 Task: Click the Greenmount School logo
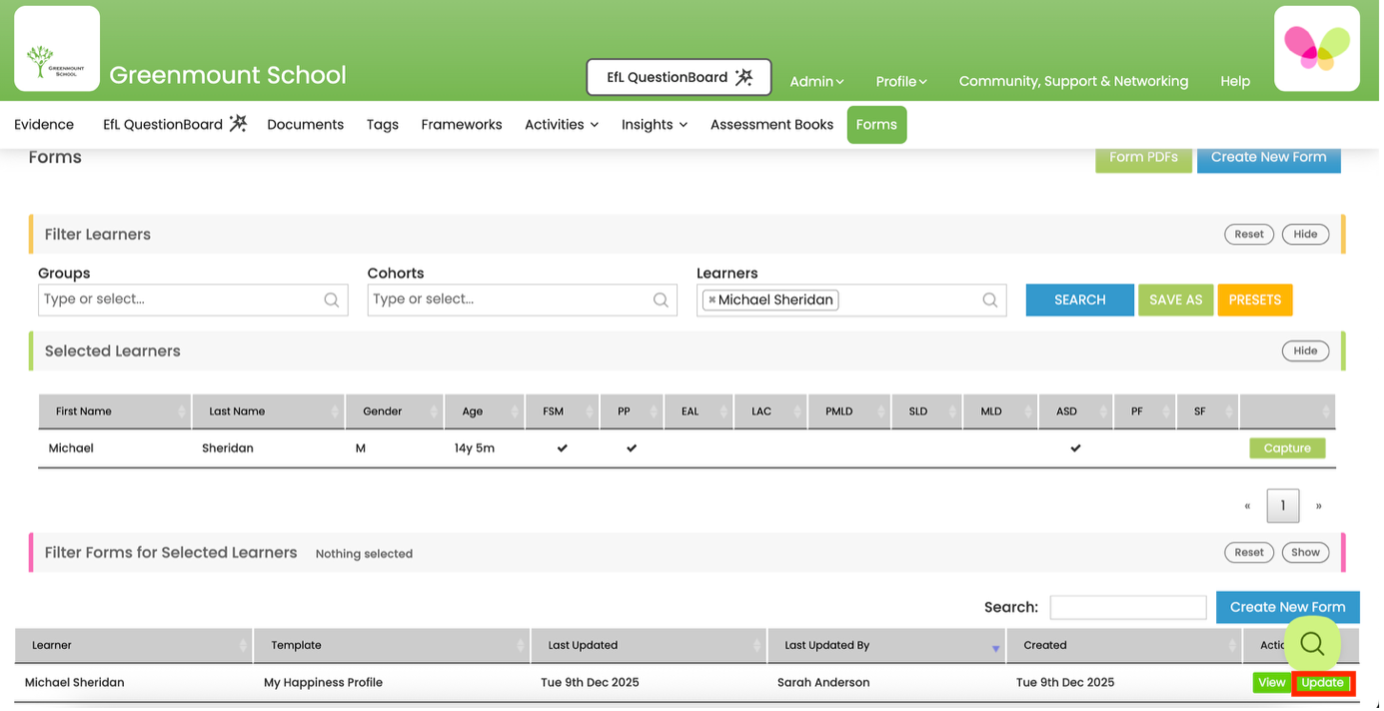pyautogui.click(x=57, y=49)
